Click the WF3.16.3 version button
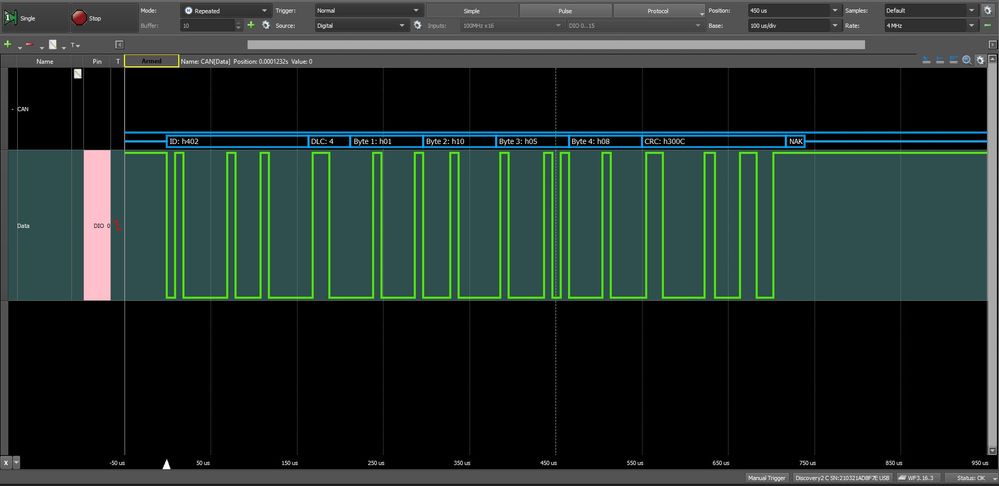 (919, 478)
